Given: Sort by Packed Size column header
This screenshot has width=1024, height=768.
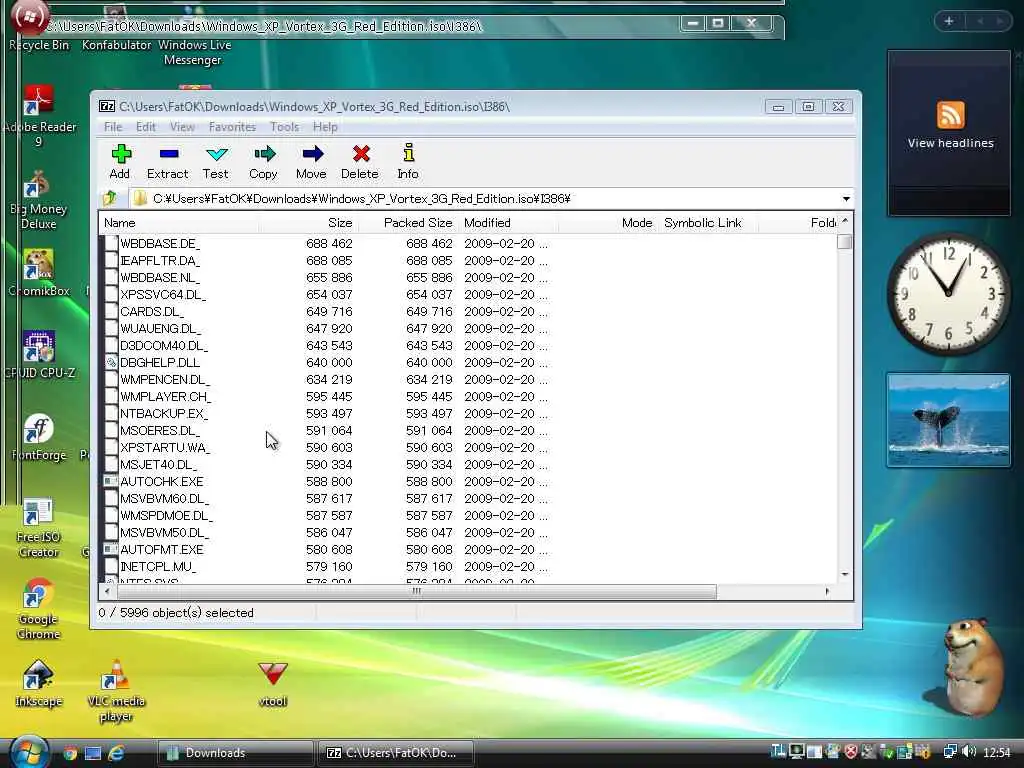Looking at the screenshot, I should [409, 223].
